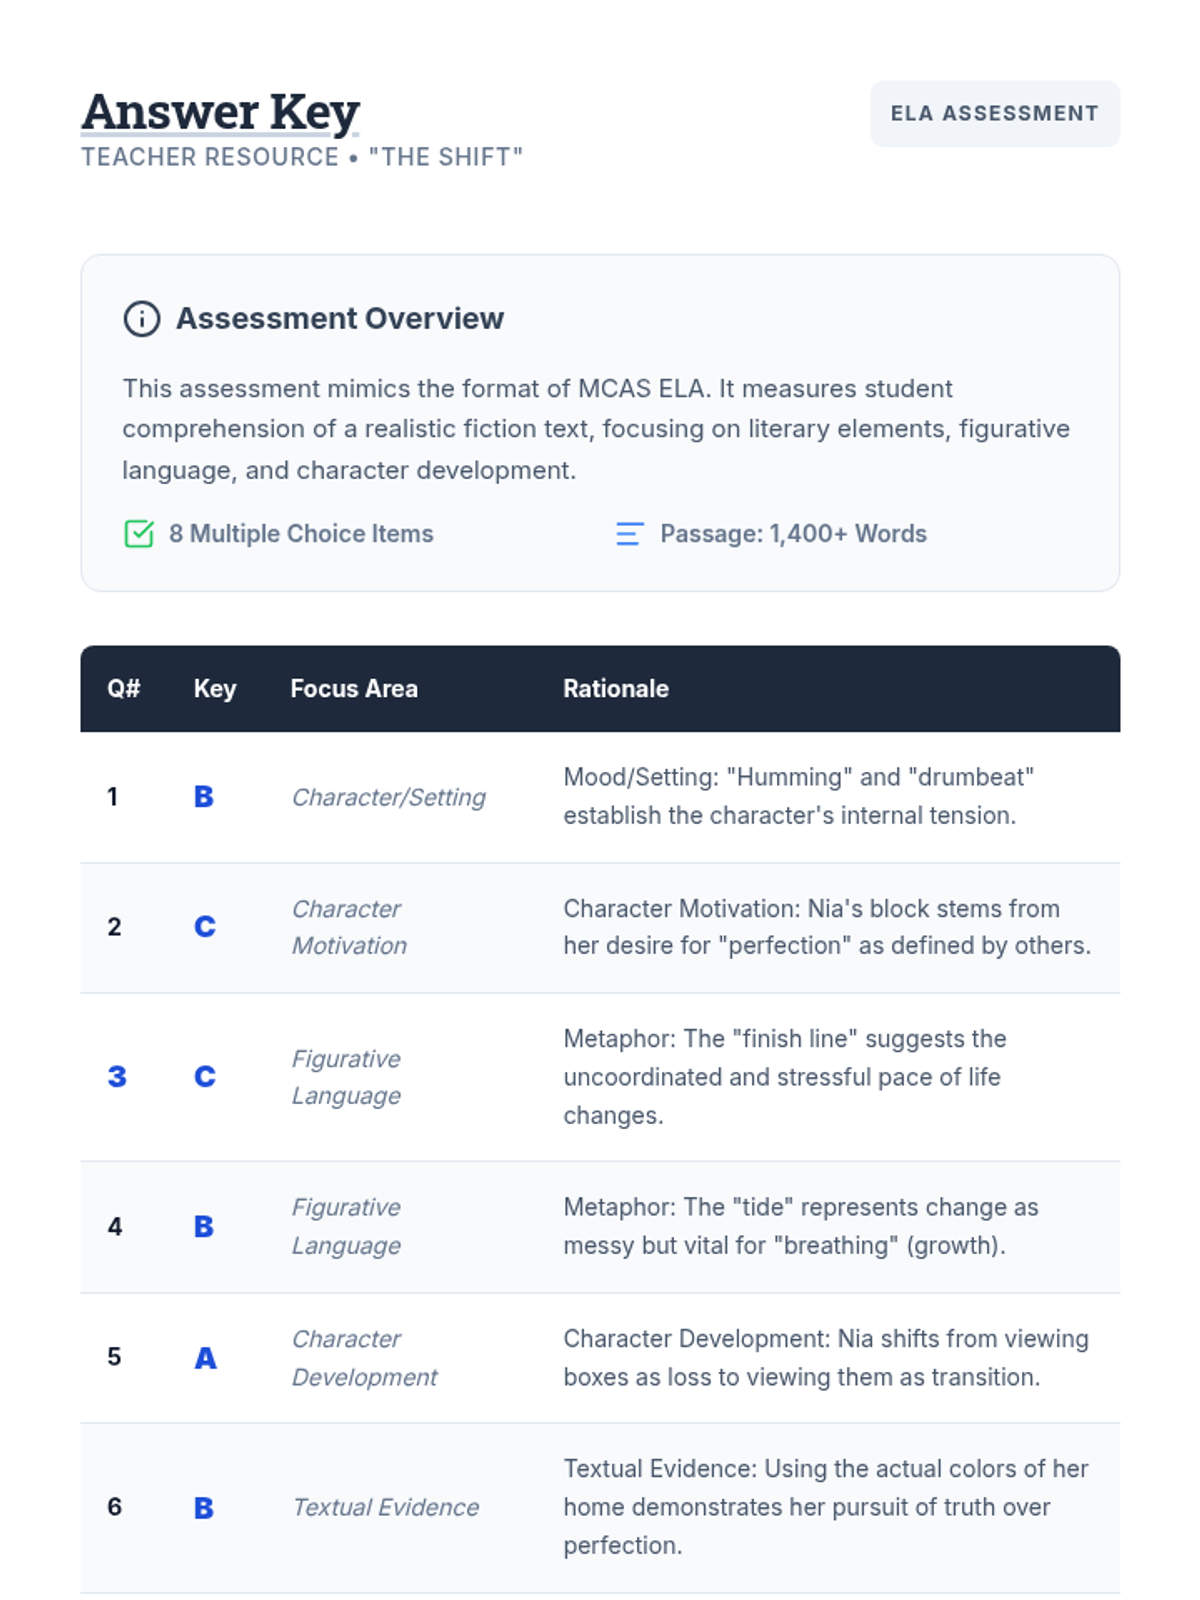Click the Focus Area column header
This screenshot has width=1200, height=1600.
(x=354, y=689)
